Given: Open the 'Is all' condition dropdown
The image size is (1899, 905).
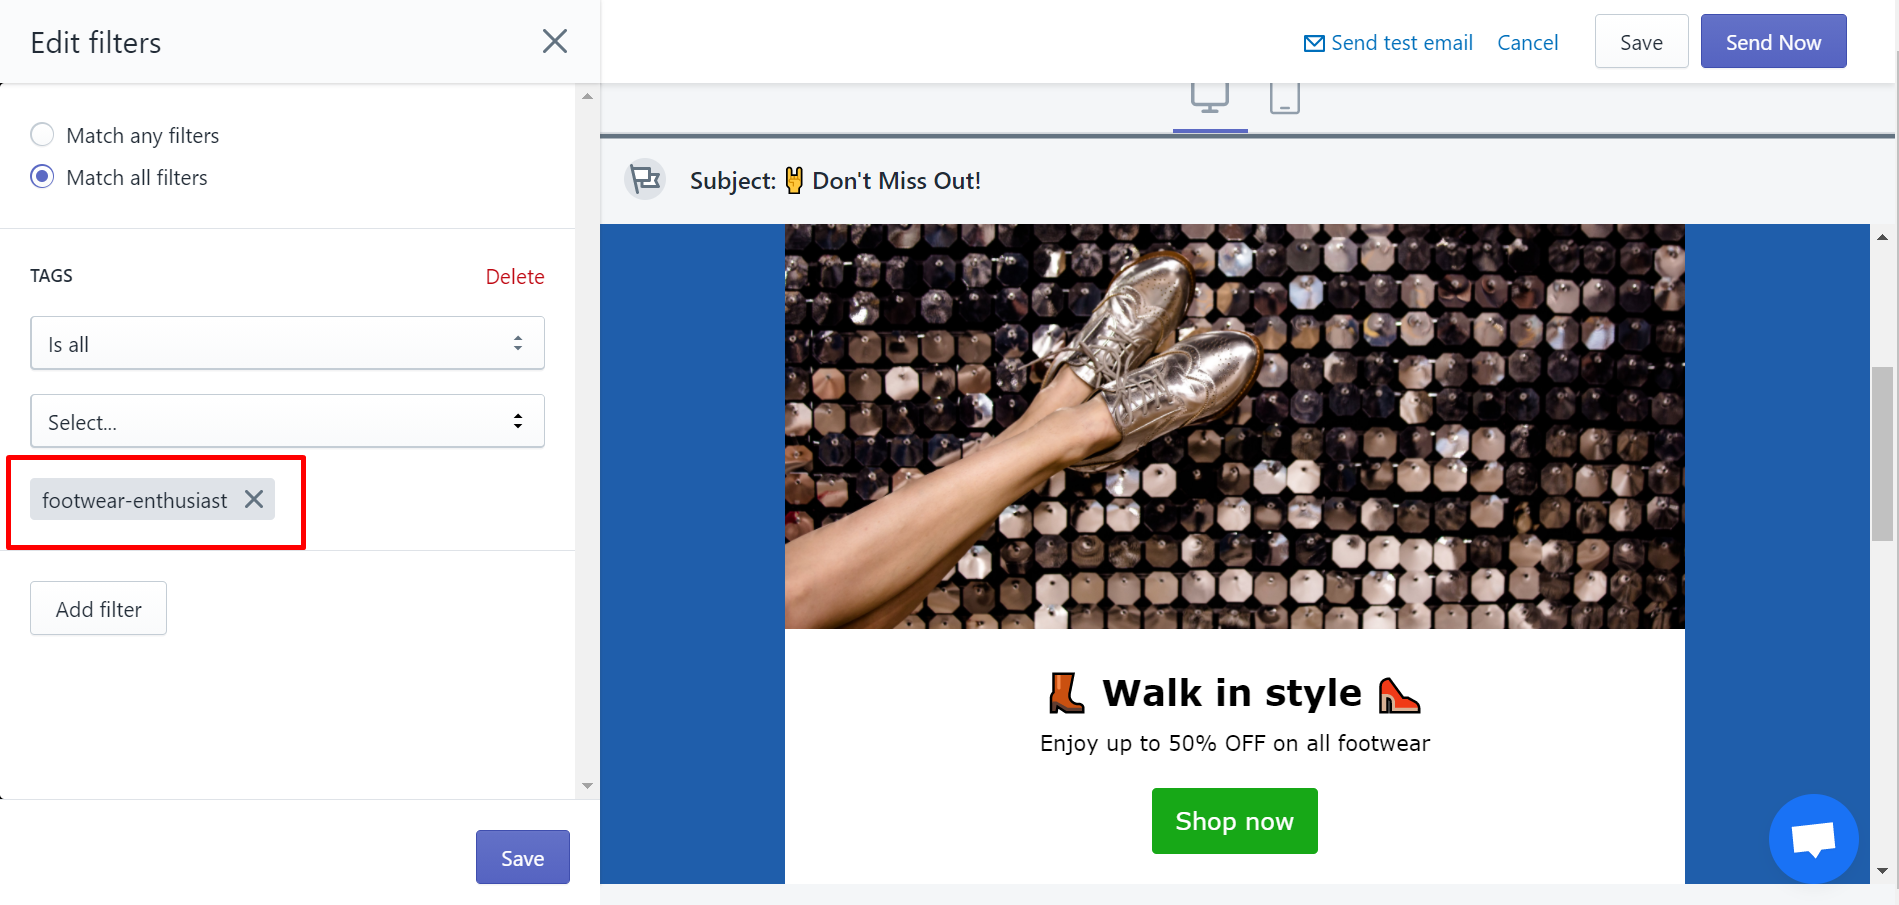Looking at the screenshot, I should pos(287,343).
